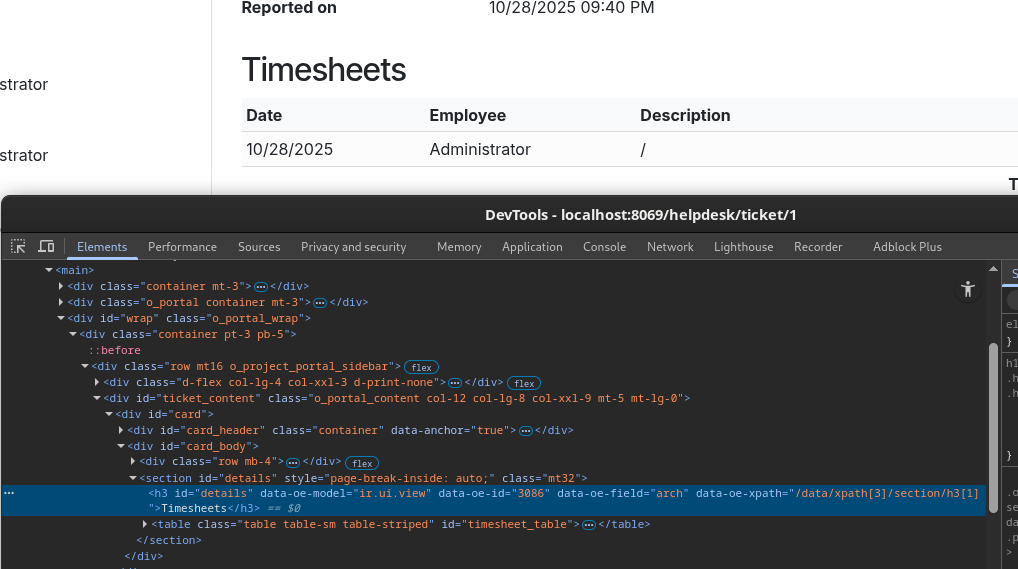Collapse the main element node

point(49,270)
